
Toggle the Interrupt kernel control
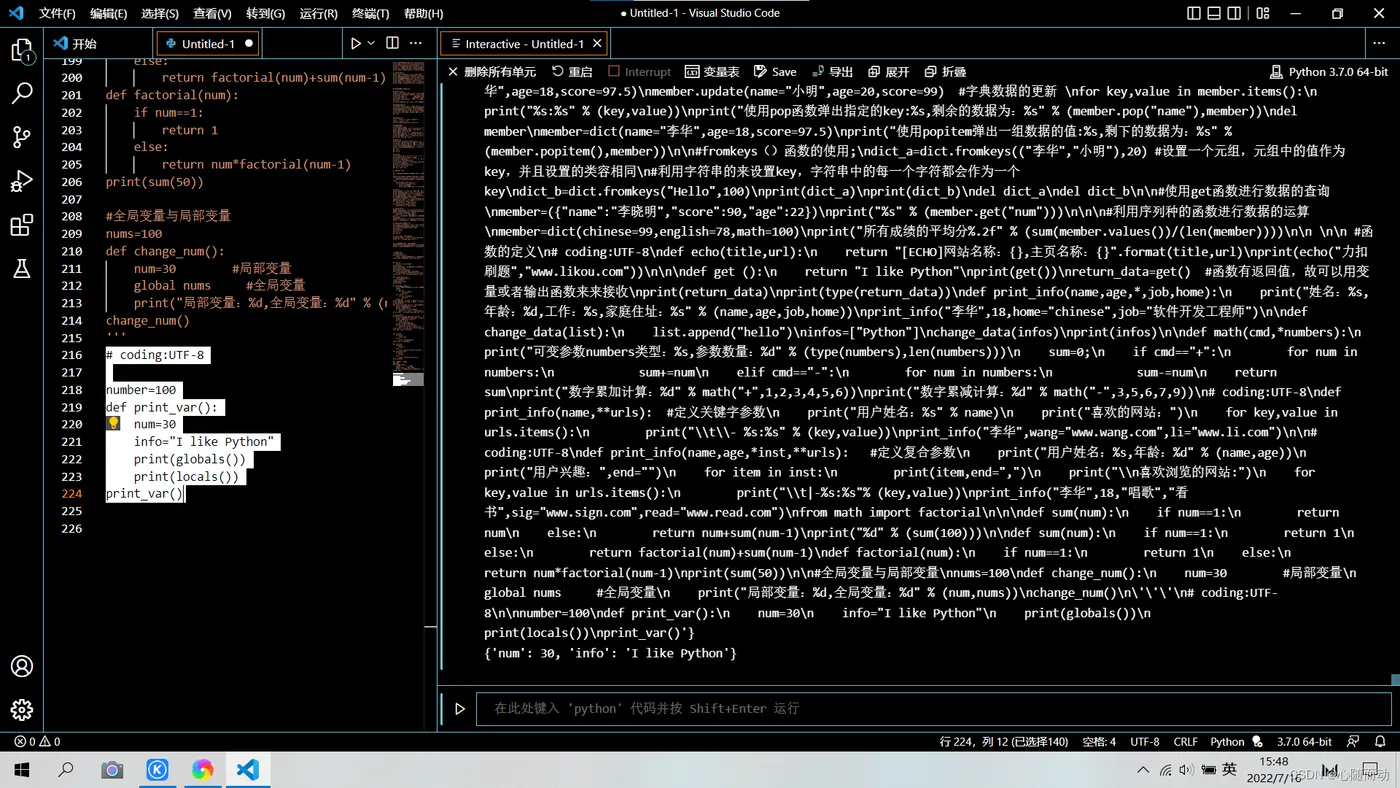click(x=639, y=72)
